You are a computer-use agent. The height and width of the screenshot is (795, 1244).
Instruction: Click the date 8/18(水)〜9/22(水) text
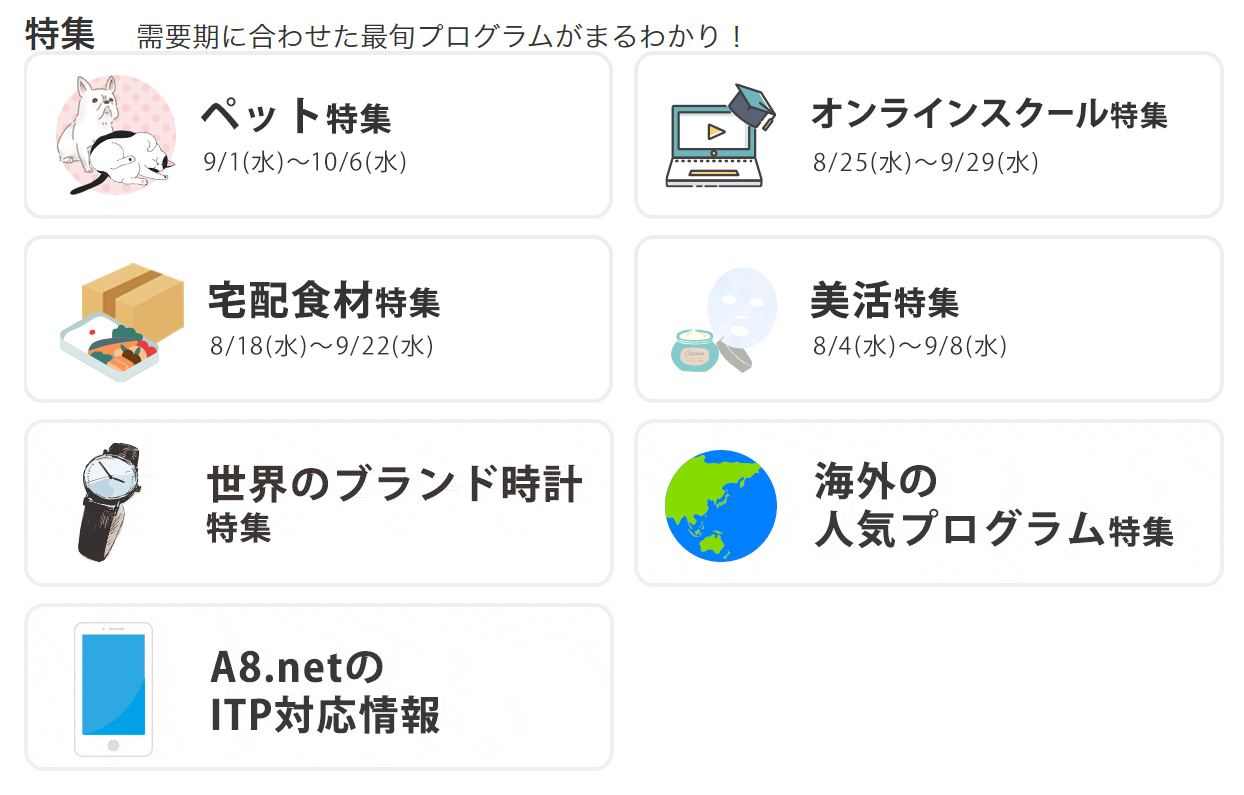point(322,346)
